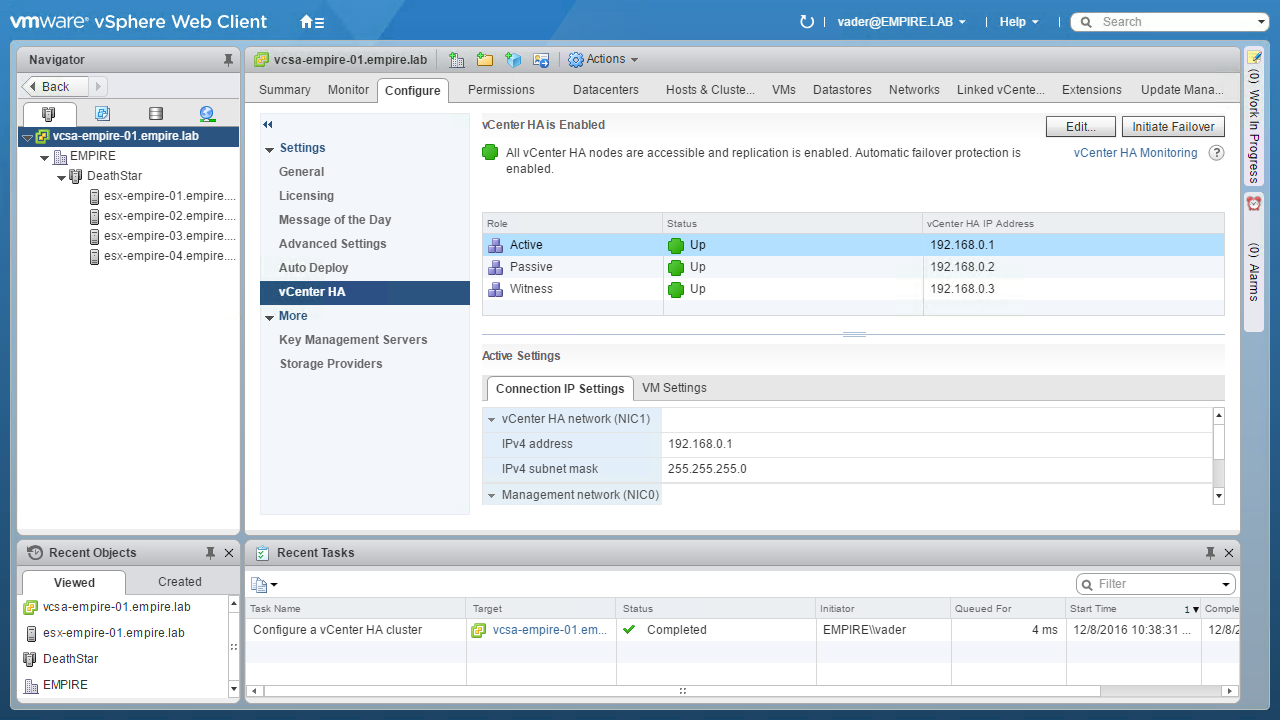Image resolution: width=1280 pixels, height=720 pixels.
Task: Click the toolbar icon left of Actions gear
Action: [541, 60]
